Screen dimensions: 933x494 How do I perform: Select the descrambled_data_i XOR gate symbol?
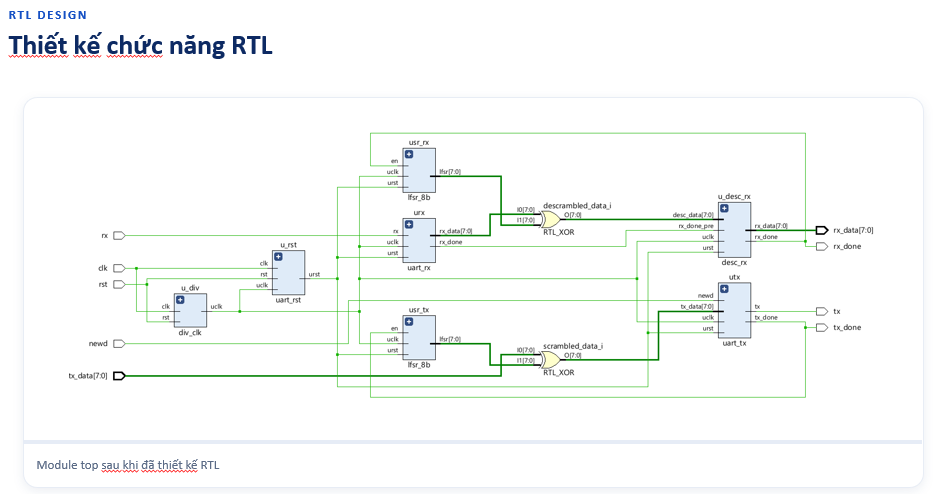[x=548, y=219]
